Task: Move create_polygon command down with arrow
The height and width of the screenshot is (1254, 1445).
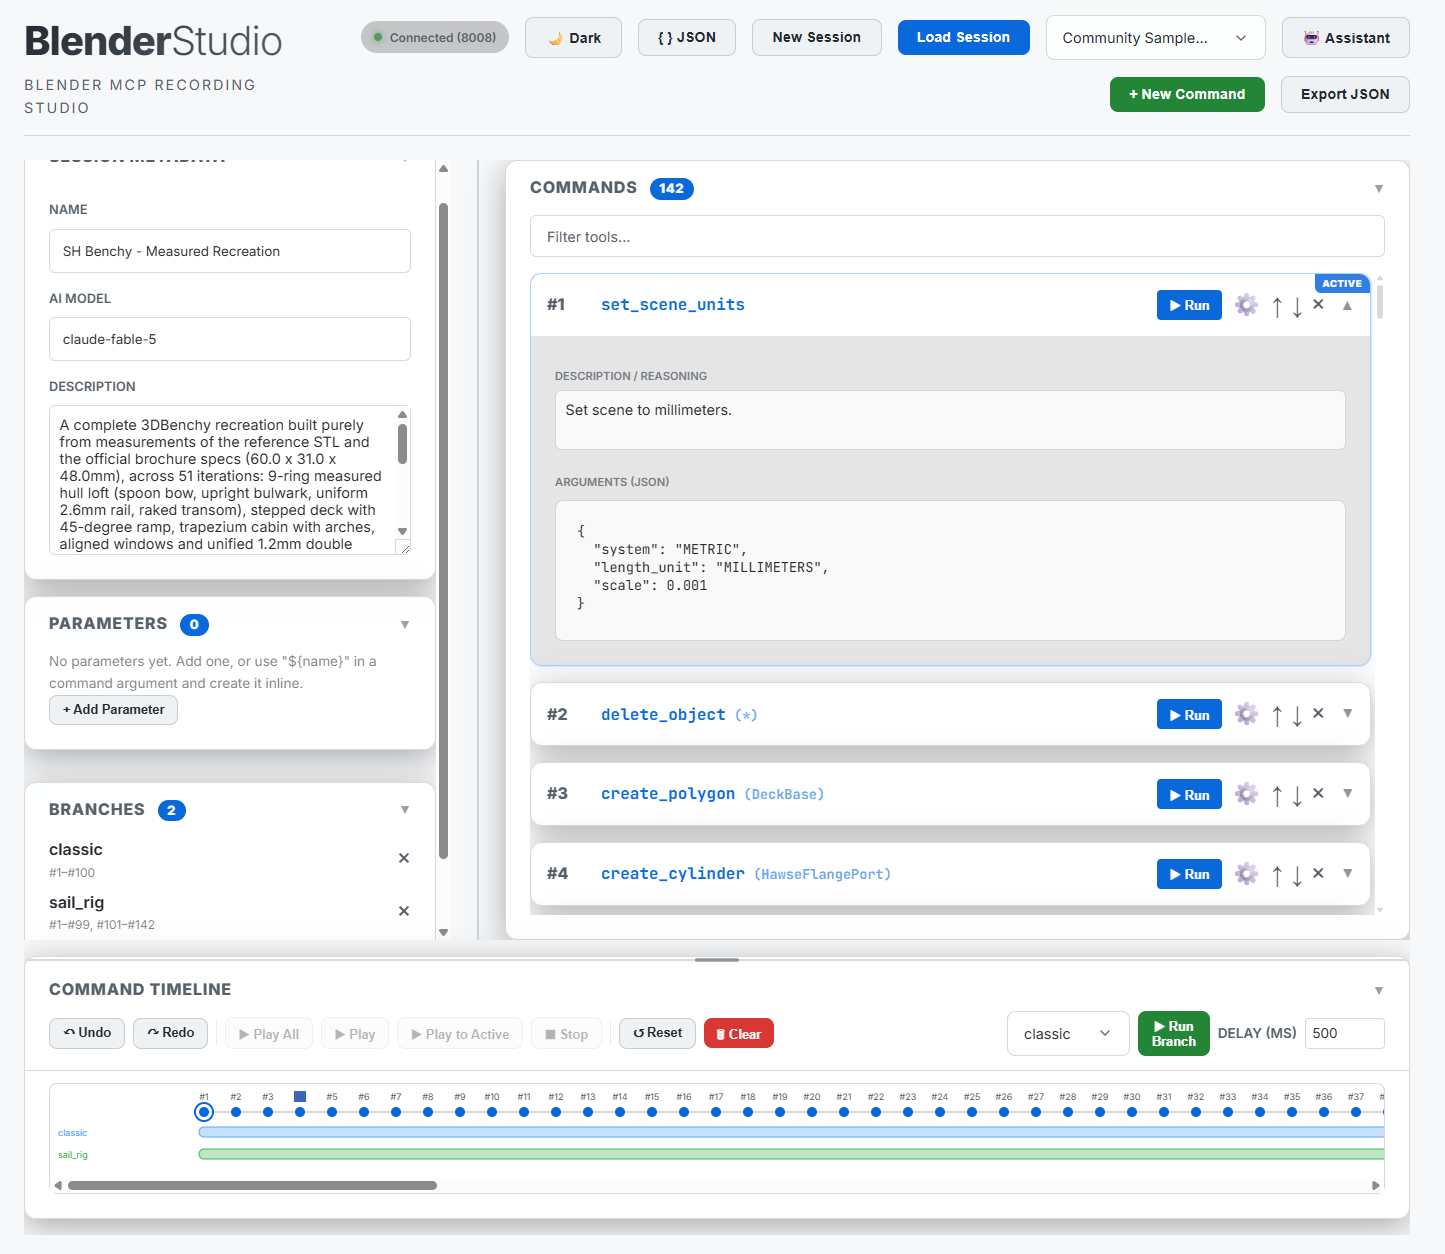Action: [1297, 795]
